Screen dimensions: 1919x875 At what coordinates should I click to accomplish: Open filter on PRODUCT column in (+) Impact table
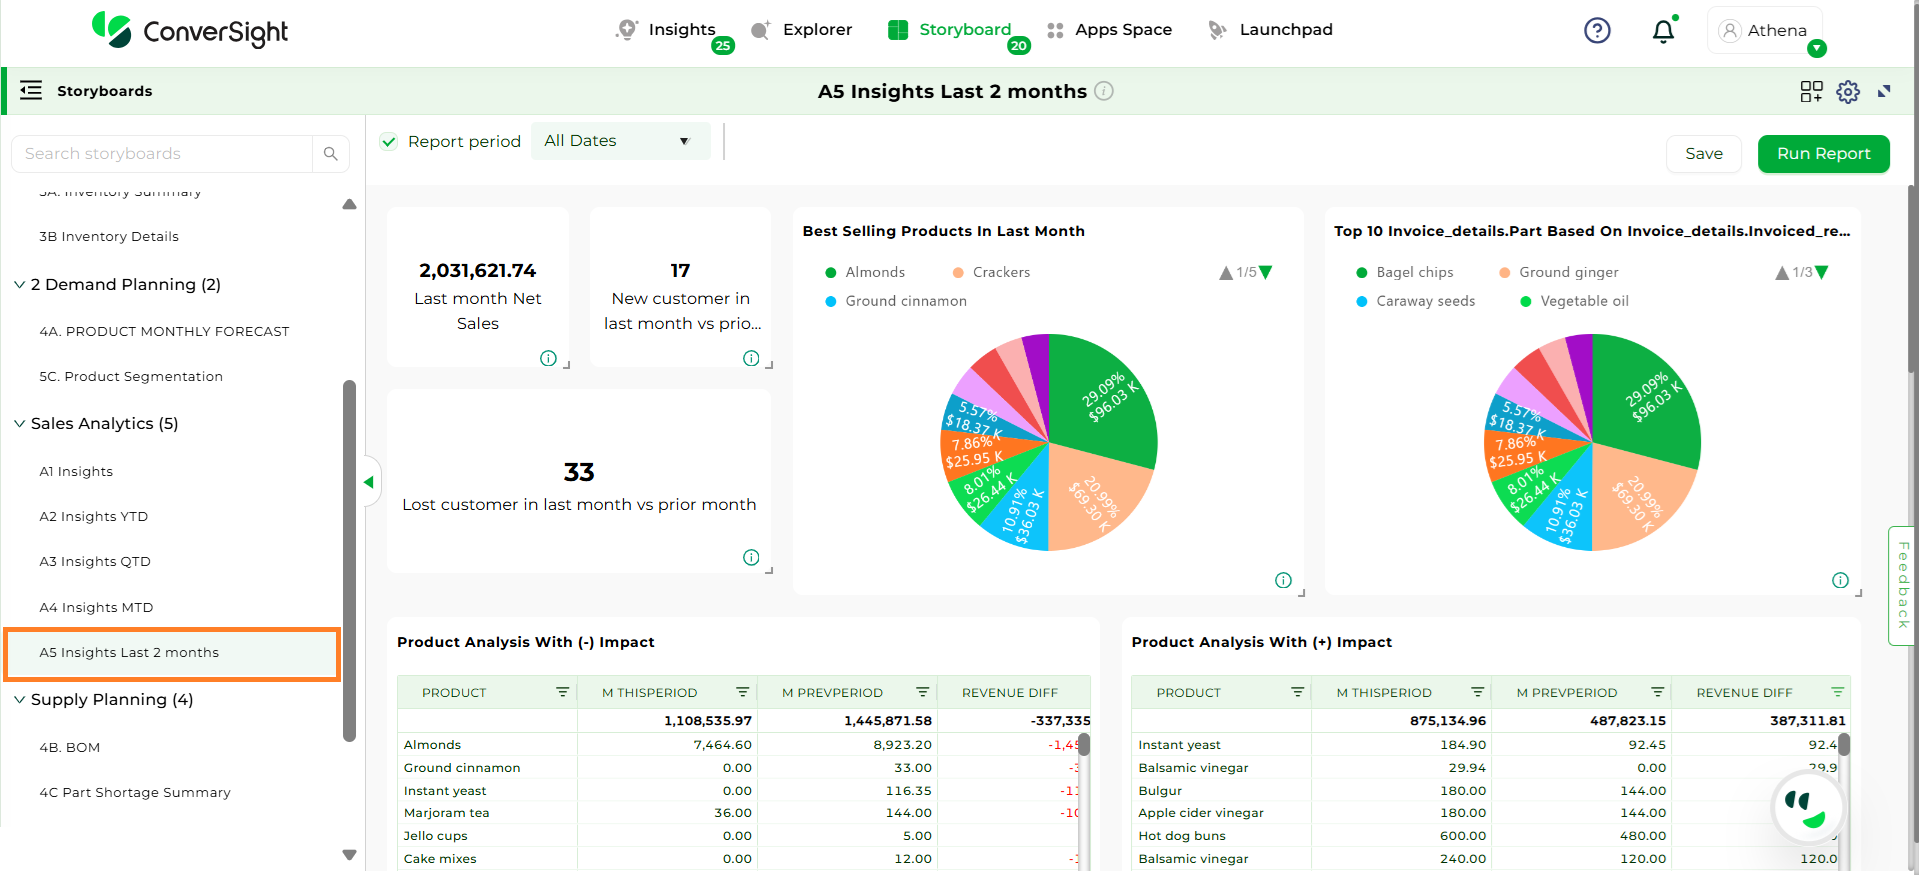(1297, 692)
